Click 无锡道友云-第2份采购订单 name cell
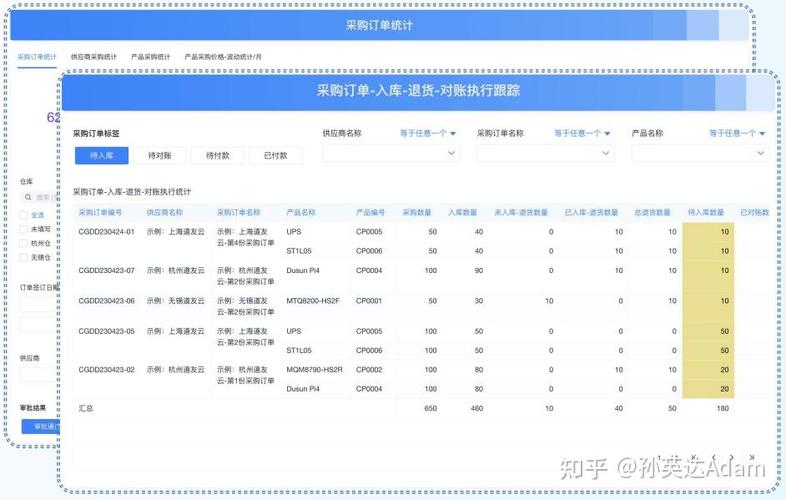The height and width of the screenshot is (500, 786). (x=246, y=306)
